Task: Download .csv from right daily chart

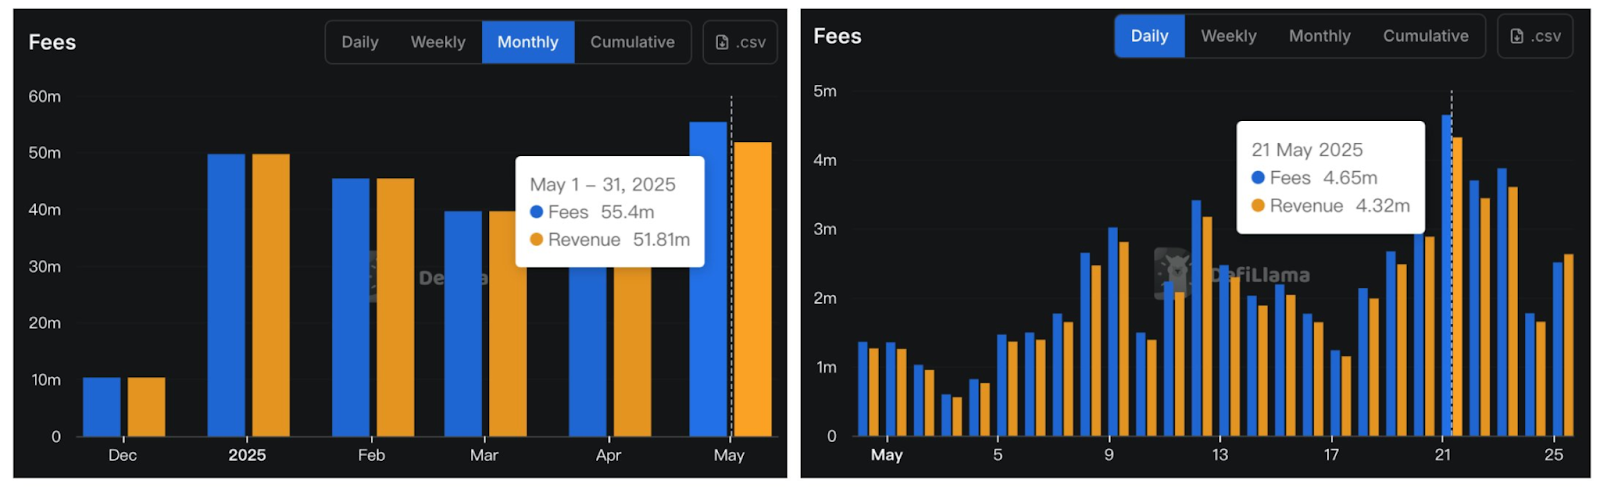Action: click(x=1535, y=36)
